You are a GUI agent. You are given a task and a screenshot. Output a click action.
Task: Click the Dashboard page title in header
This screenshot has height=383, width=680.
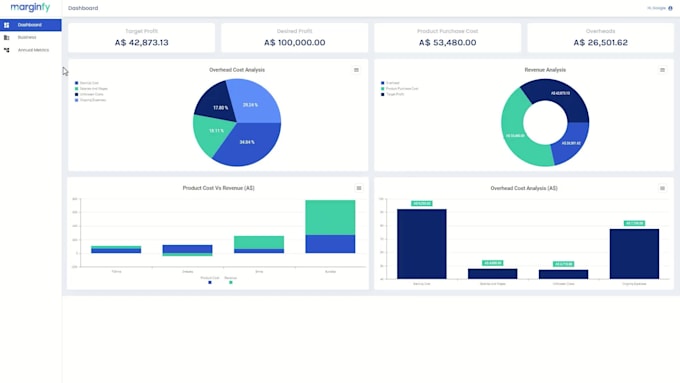(x=83, y=8)
